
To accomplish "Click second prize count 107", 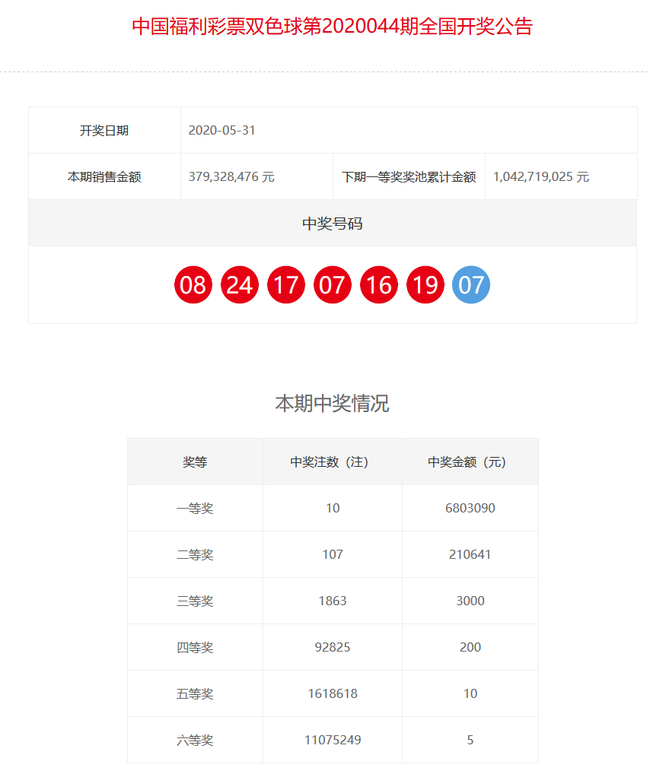I will coord(333,554).
